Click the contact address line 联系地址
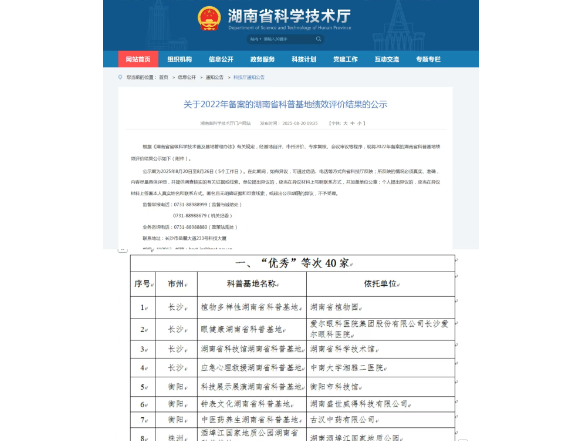The width and height of the screenshot is (588, 441). coord(184,238)
